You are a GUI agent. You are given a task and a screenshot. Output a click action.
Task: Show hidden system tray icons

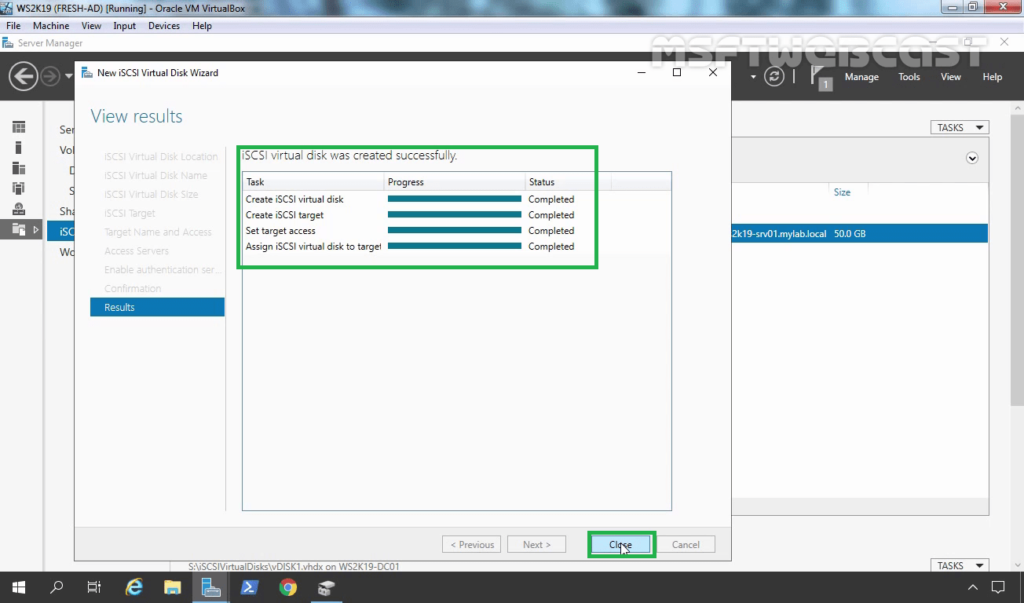[972, 587]
